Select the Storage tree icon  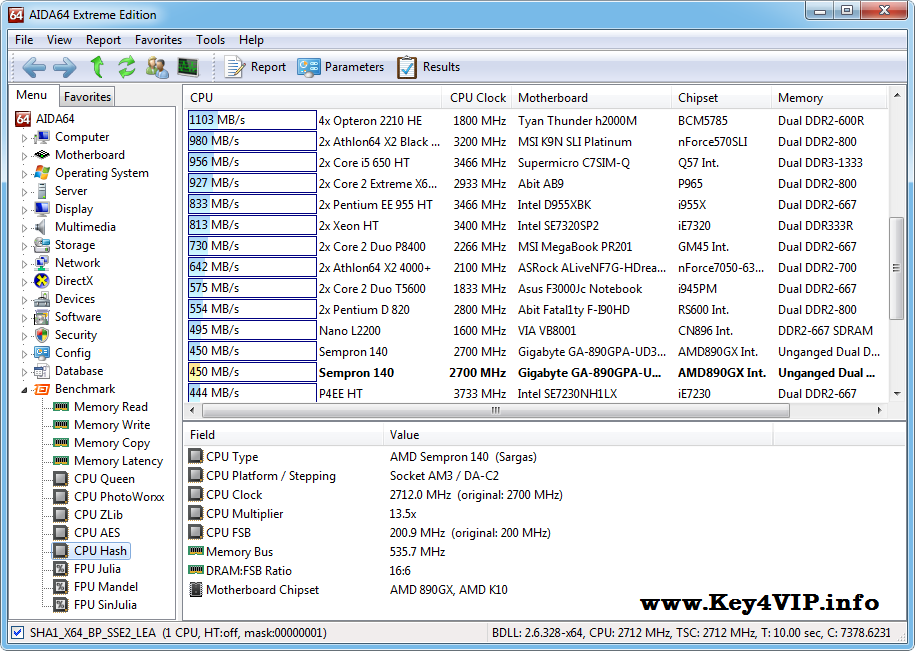41,245
